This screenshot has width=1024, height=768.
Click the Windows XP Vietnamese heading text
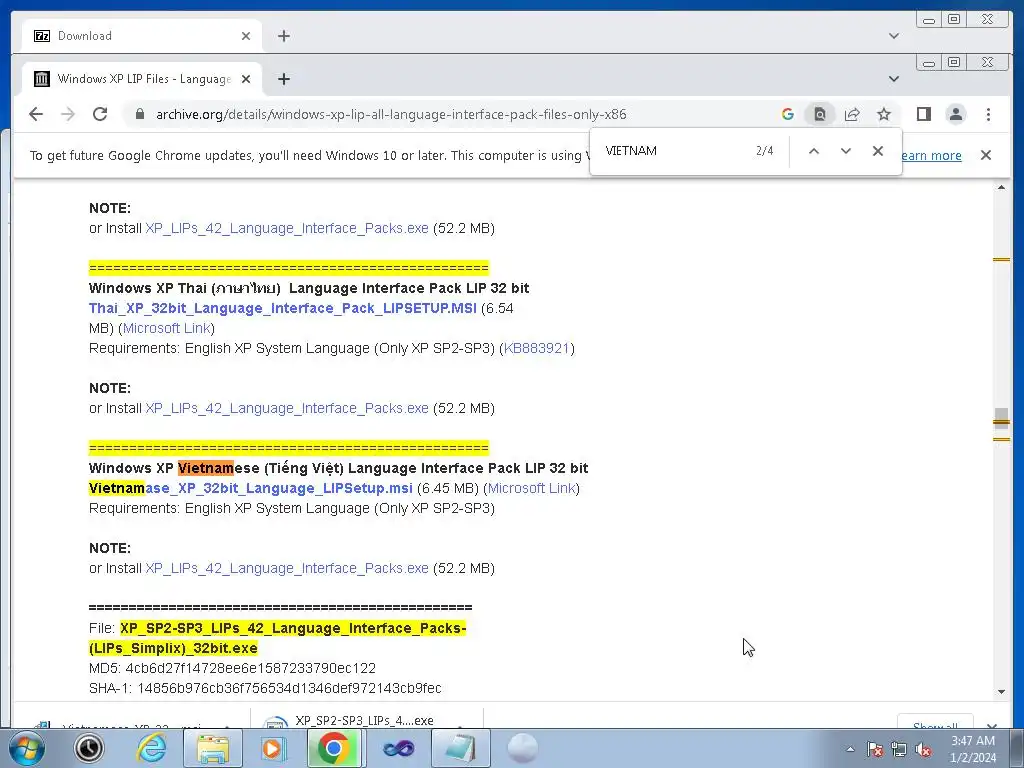point(338,468)
